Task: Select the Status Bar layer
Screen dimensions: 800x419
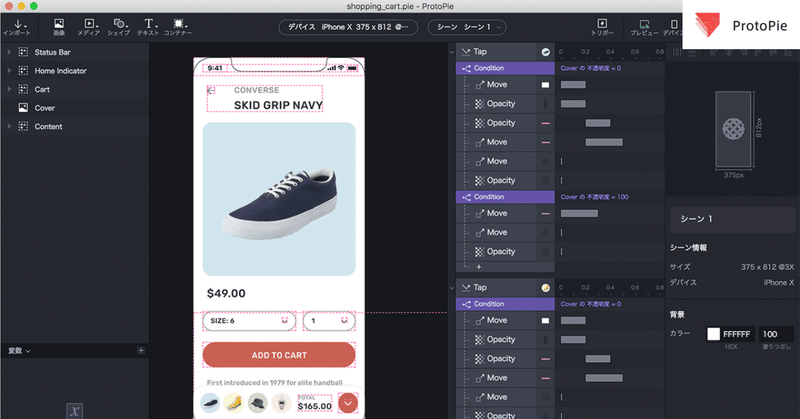Action: pos(75,52)
